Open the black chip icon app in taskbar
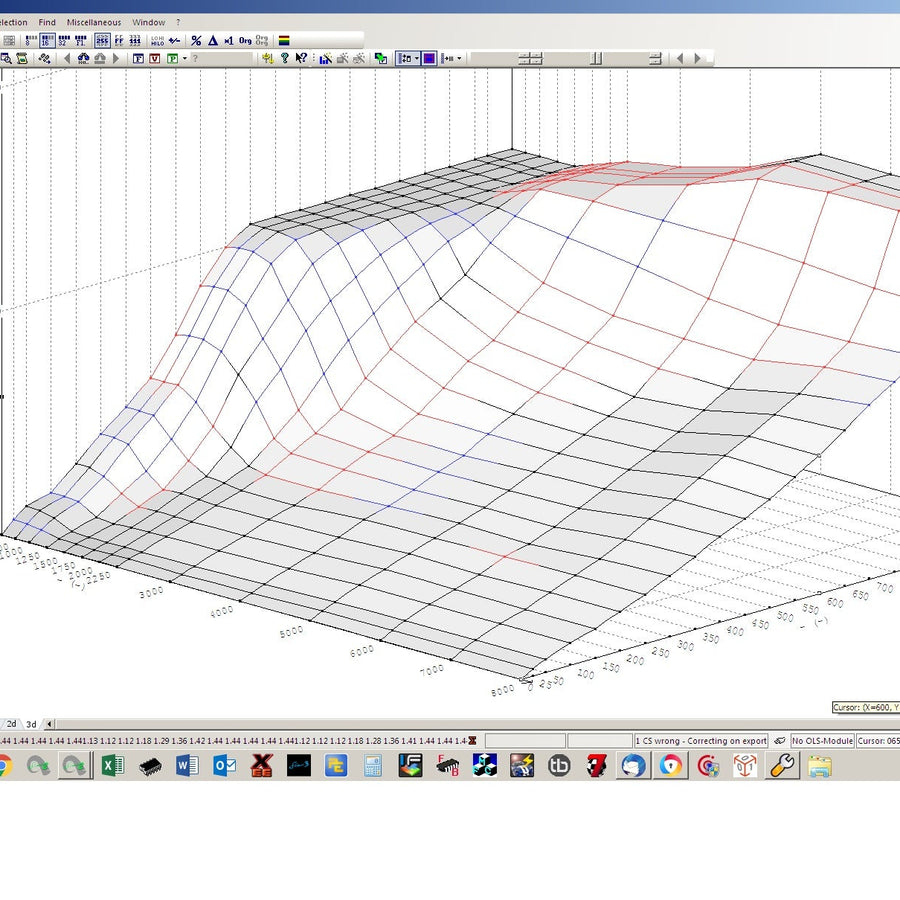The image size is (900, 900). [150, 766]
